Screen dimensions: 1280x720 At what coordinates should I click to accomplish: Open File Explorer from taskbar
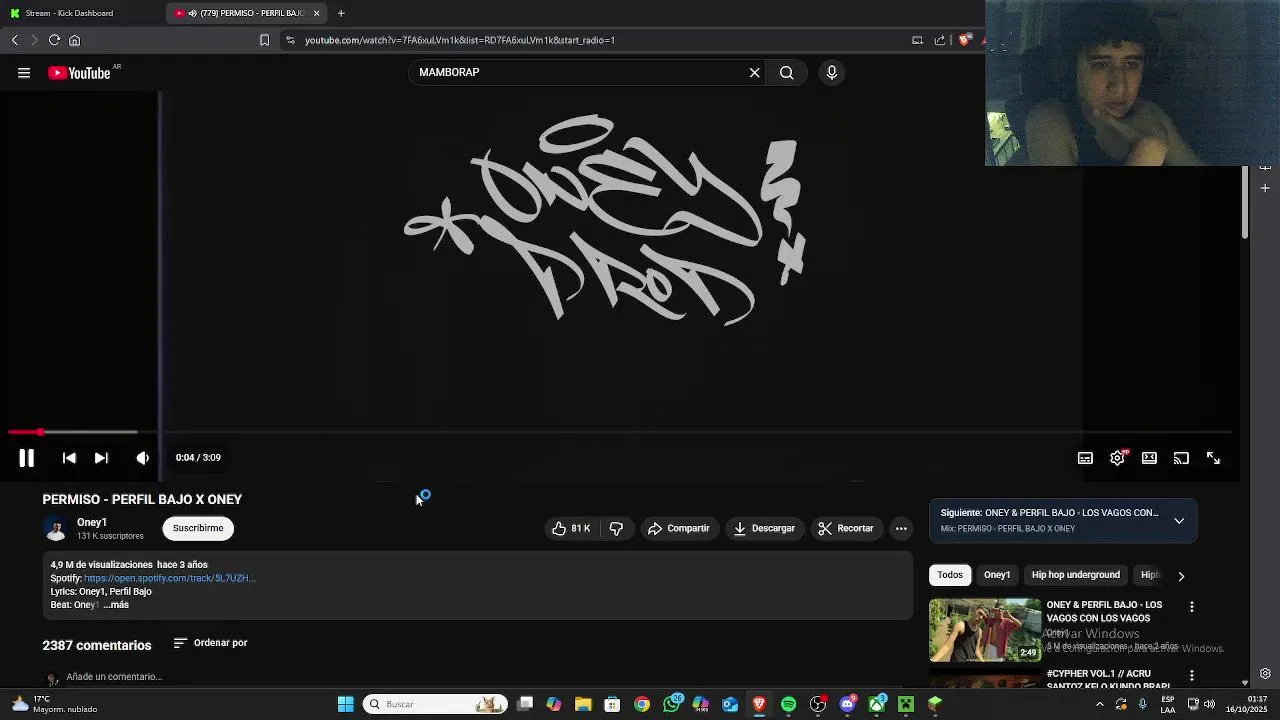tap(583, 704)
